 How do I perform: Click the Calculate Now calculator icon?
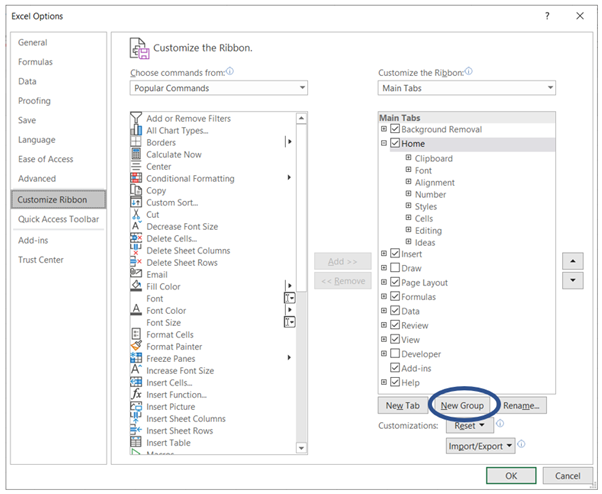click(x=136, y=154)
